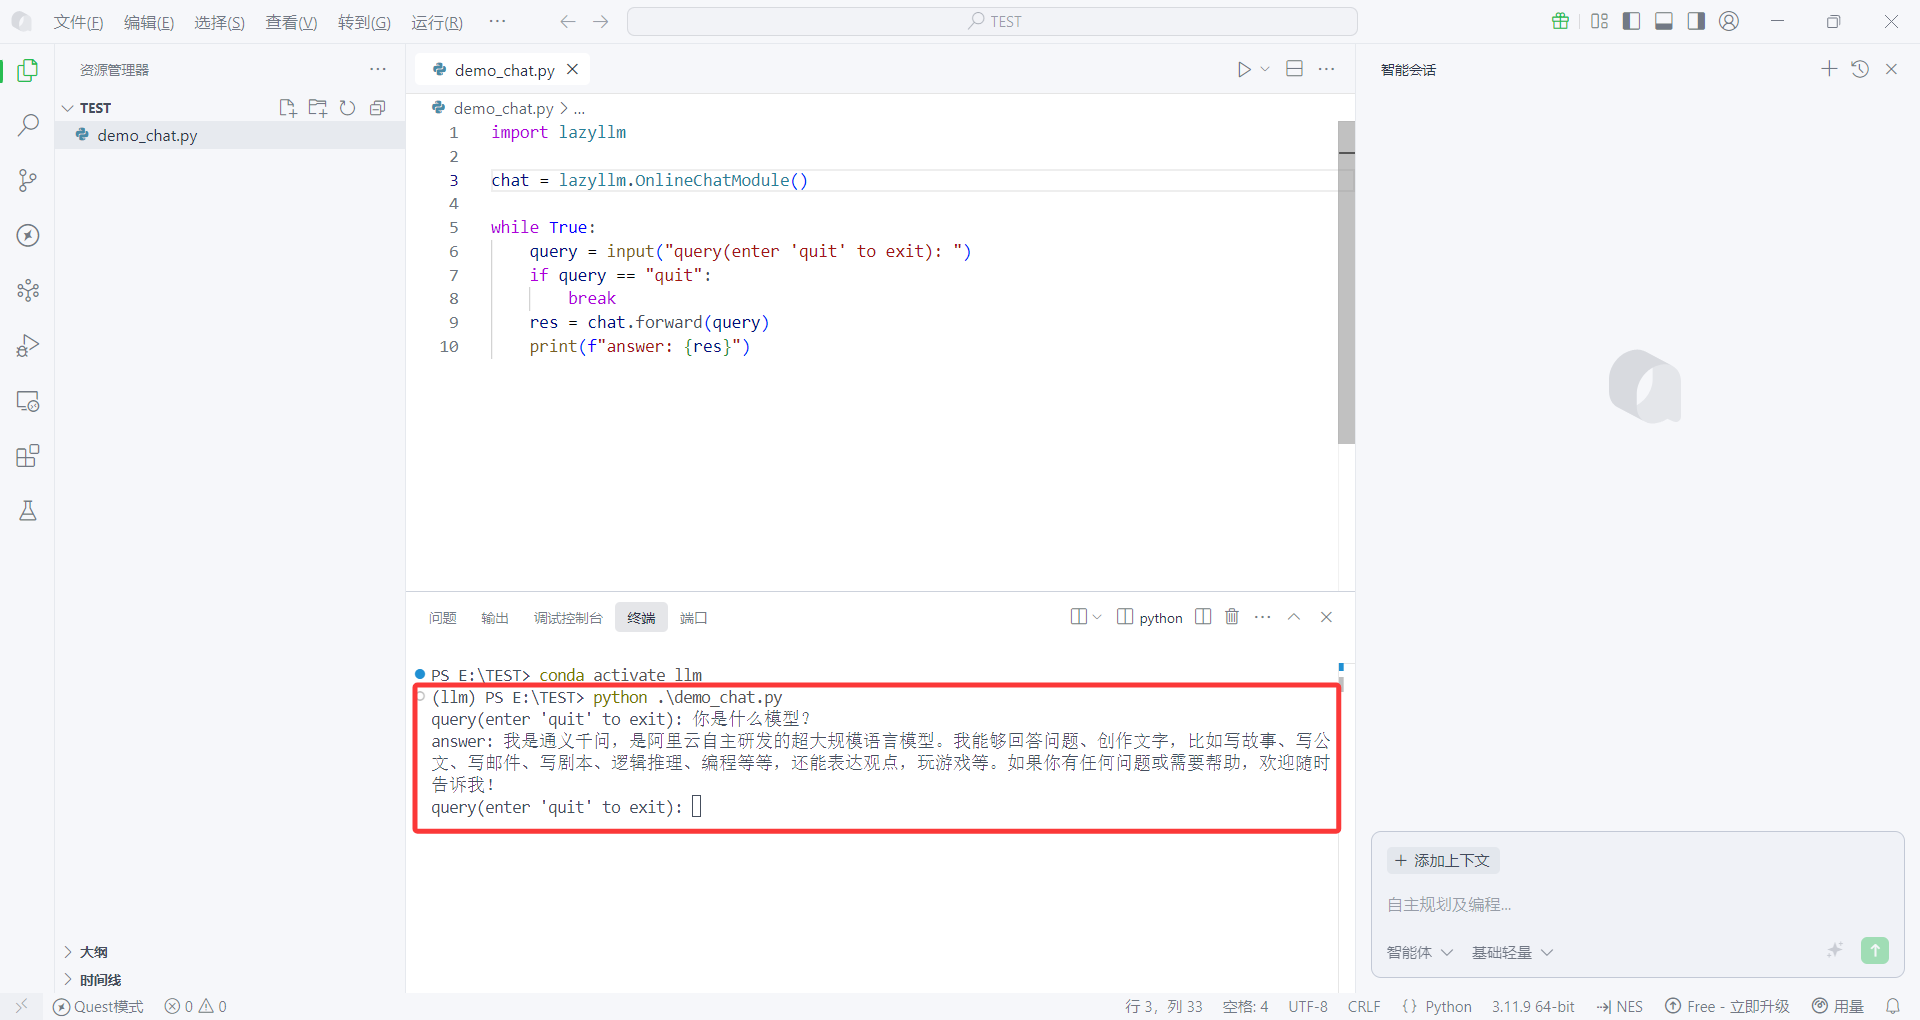
Task: Open explorer panel more actions menu
Action: tap(378, 69)
